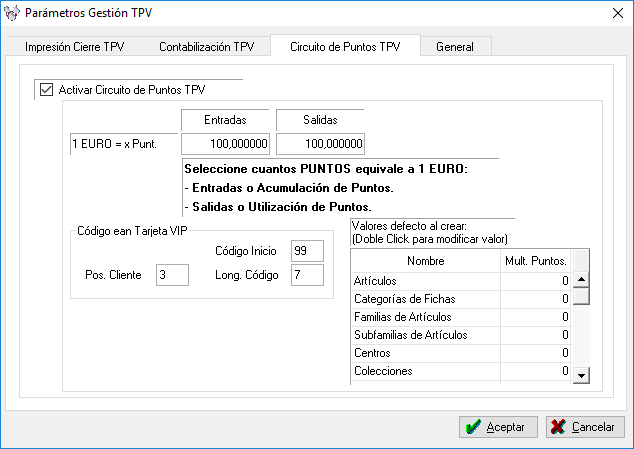Uncheck Activar Circuito de Puntos TPV
Image resolution: width=634 pixels, height=449 pixels.
46,89
